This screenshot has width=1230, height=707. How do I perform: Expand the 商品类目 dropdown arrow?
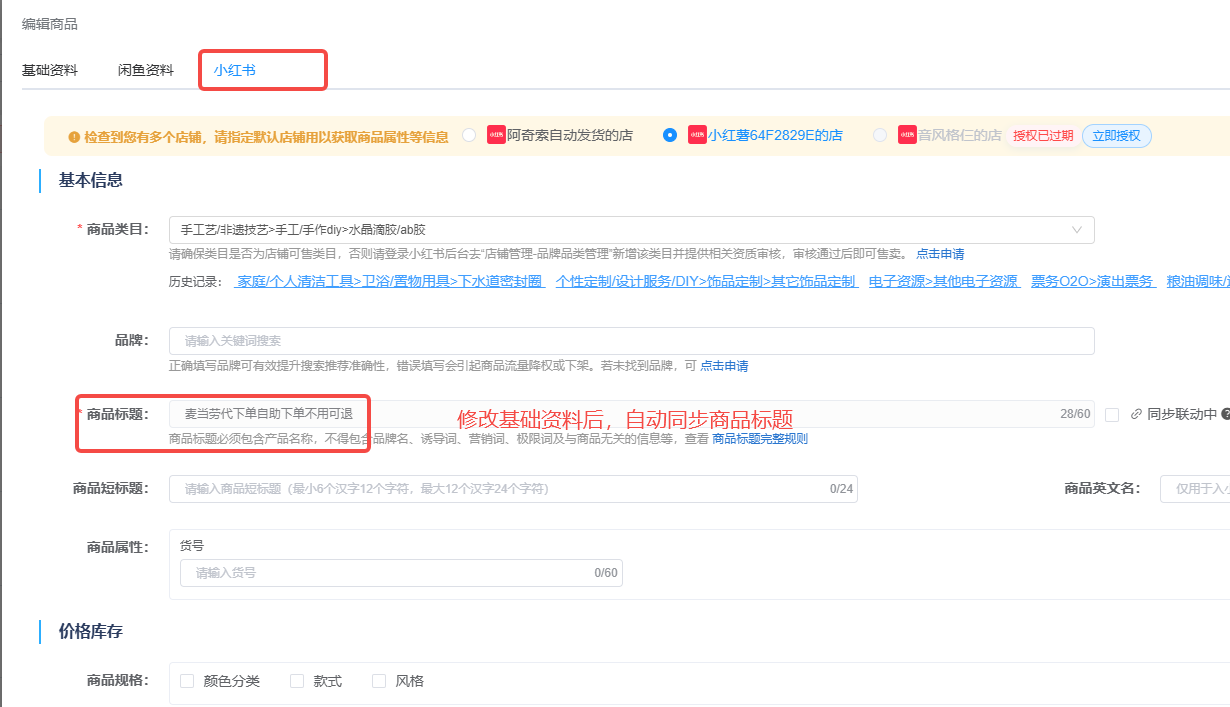tap(1077, 230)
